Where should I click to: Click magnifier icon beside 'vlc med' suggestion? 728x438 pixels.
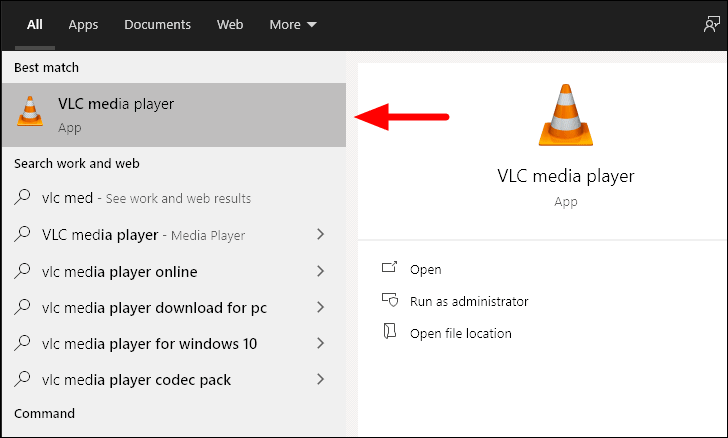click(22, 197)
